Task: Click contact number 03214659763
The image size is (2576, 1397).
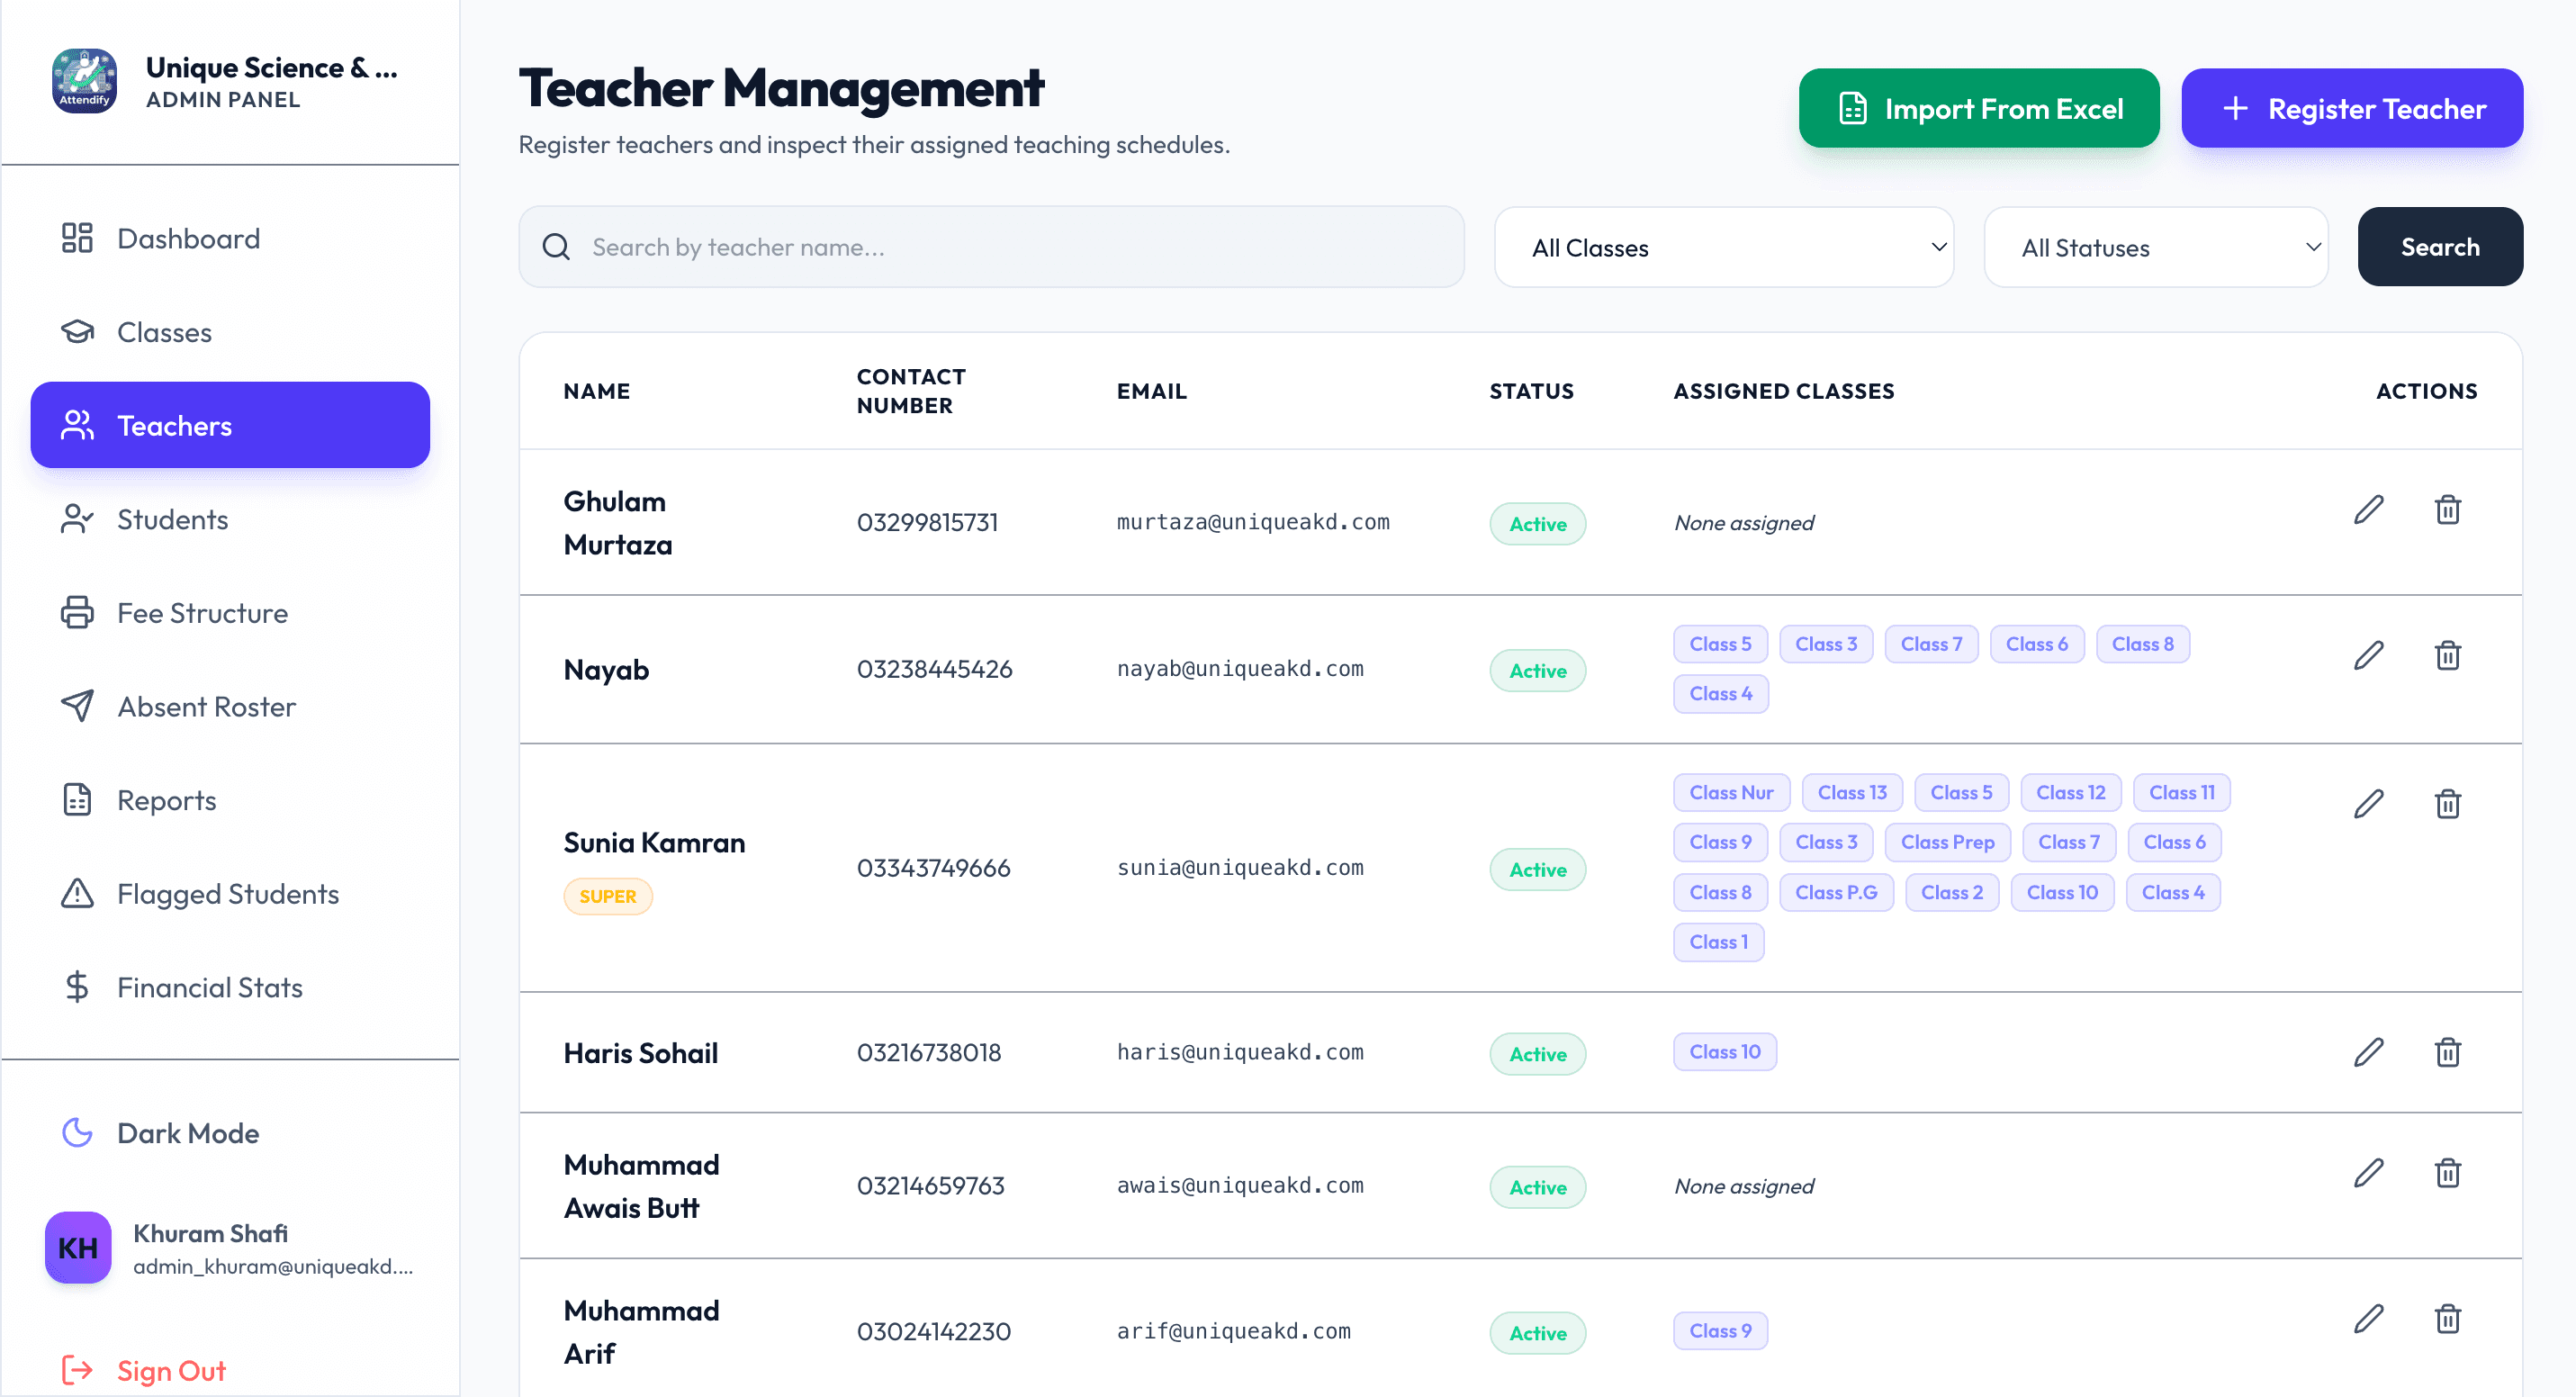Action: [930, 1186]
